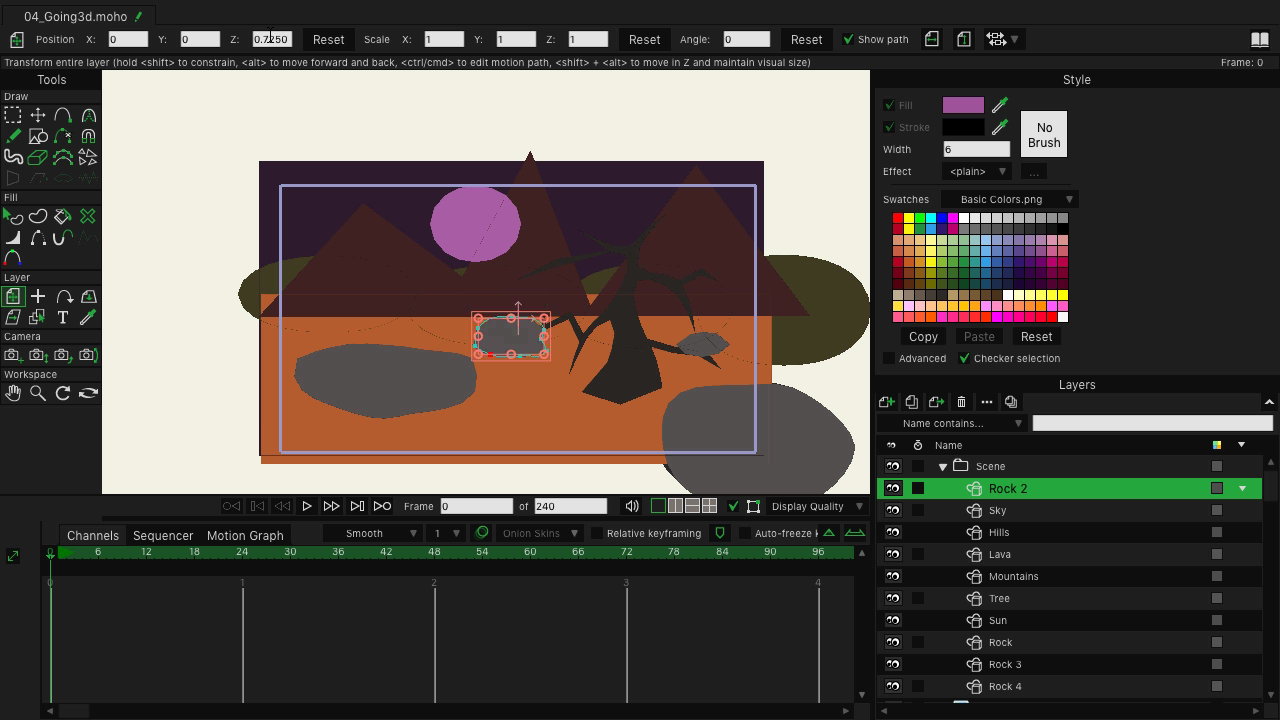
Task: Click the Delete Layer trash icon
Action: (961, 402)
